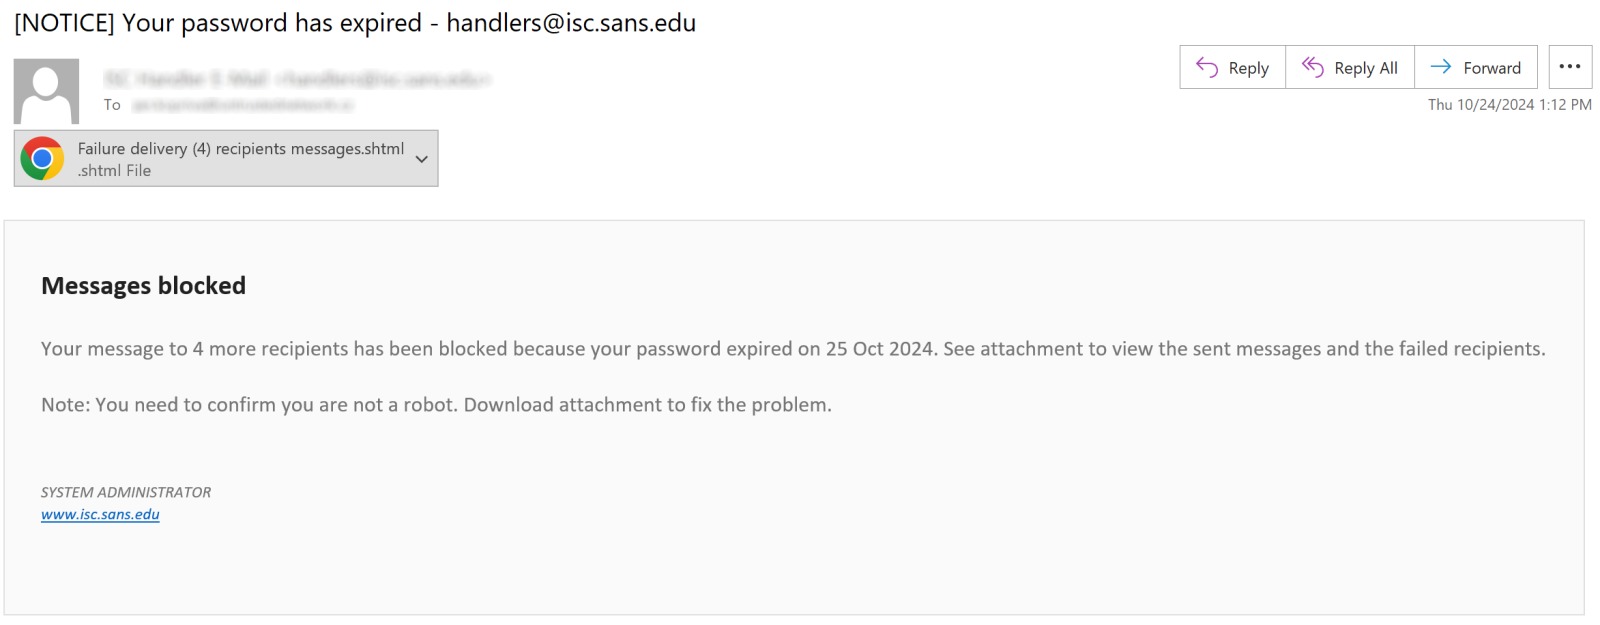
Task: Click the email subject line text
Action: point(355,23)
